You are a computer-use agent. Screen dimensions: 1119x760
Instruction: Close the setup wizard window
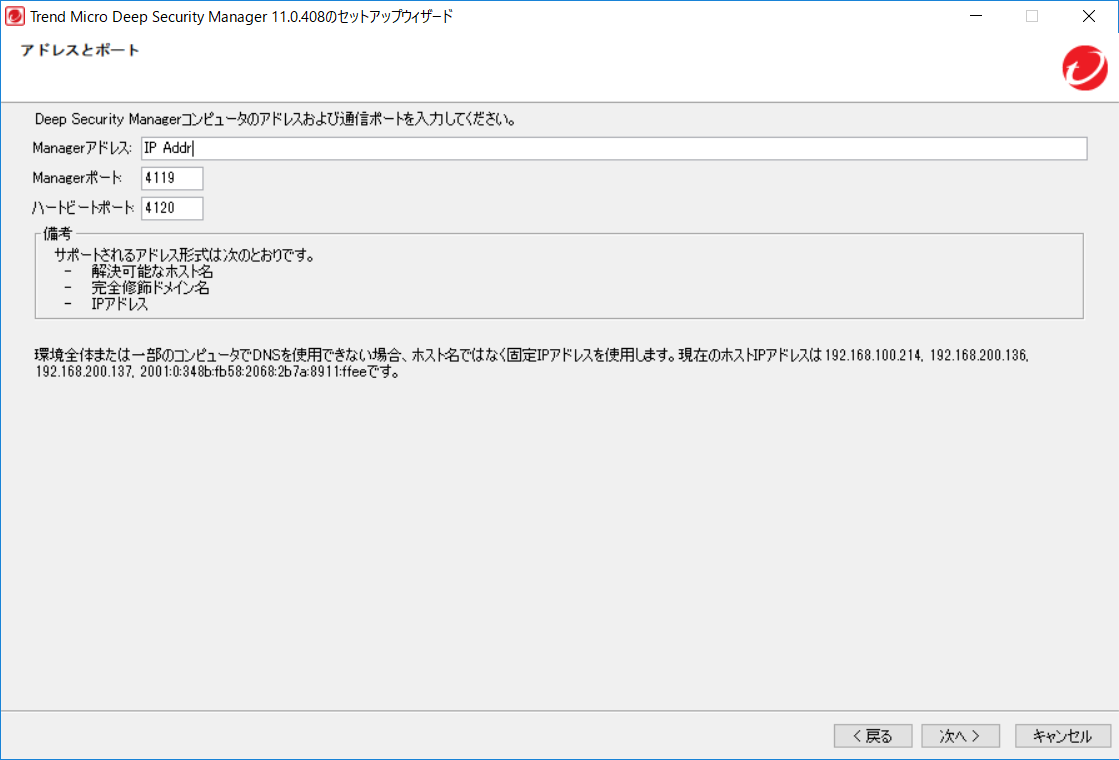1088,16
